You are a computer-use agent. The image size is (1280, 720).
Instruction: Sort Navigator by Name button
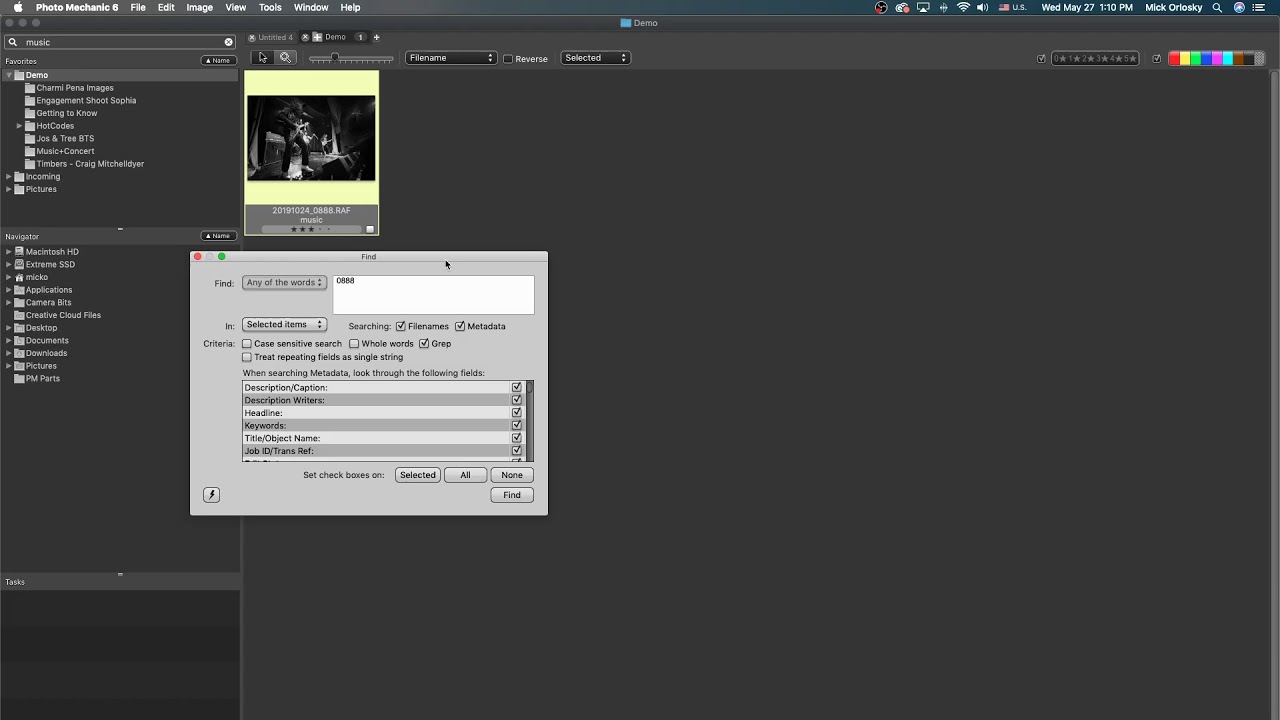[x=219, y=236]
